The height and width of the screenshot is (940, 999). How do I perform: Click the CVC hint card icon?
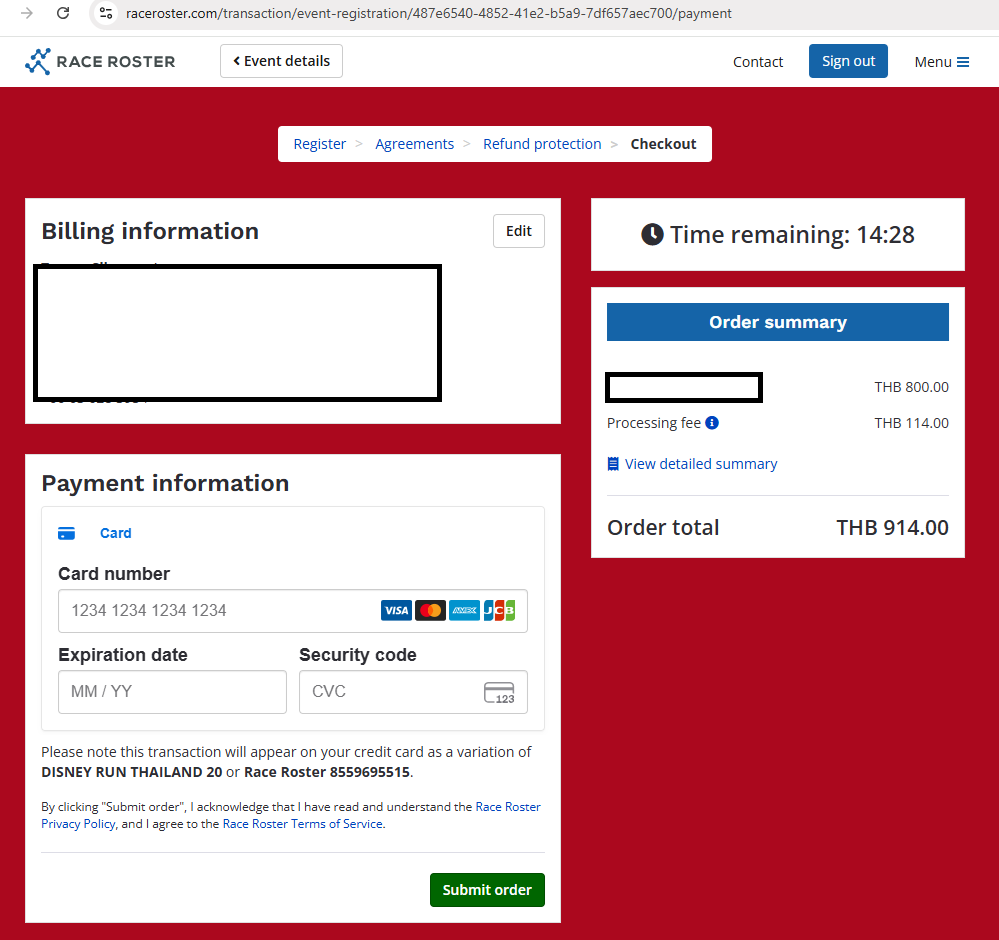500,693
